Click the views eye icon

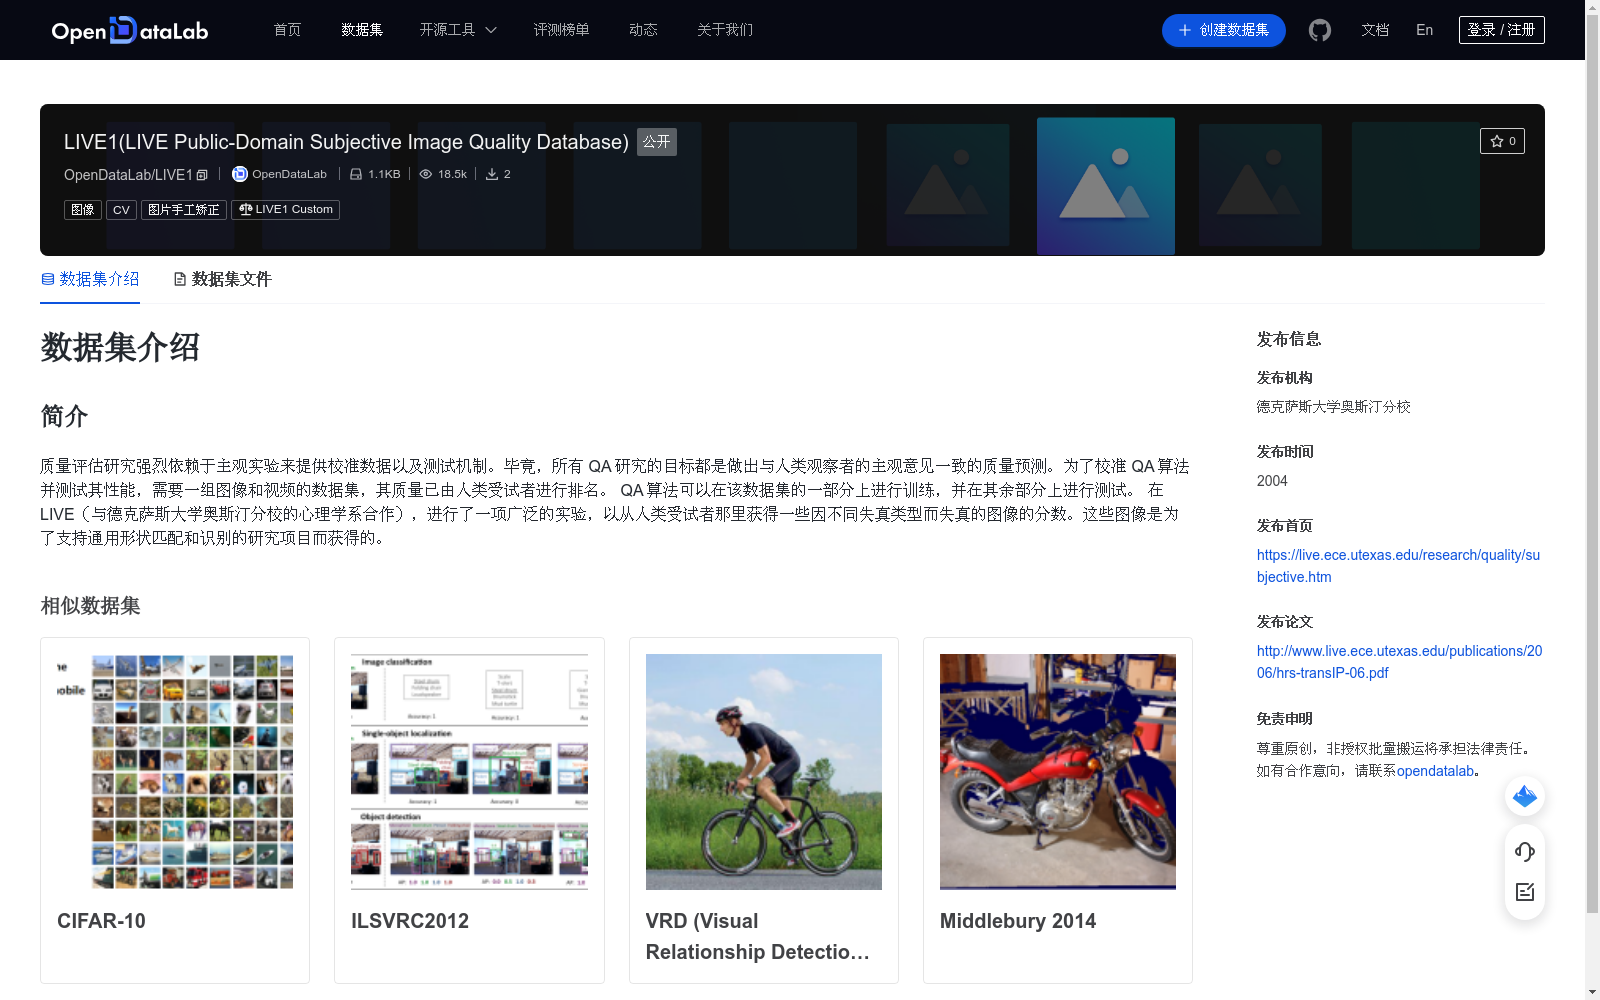click(x=426, y=174)
